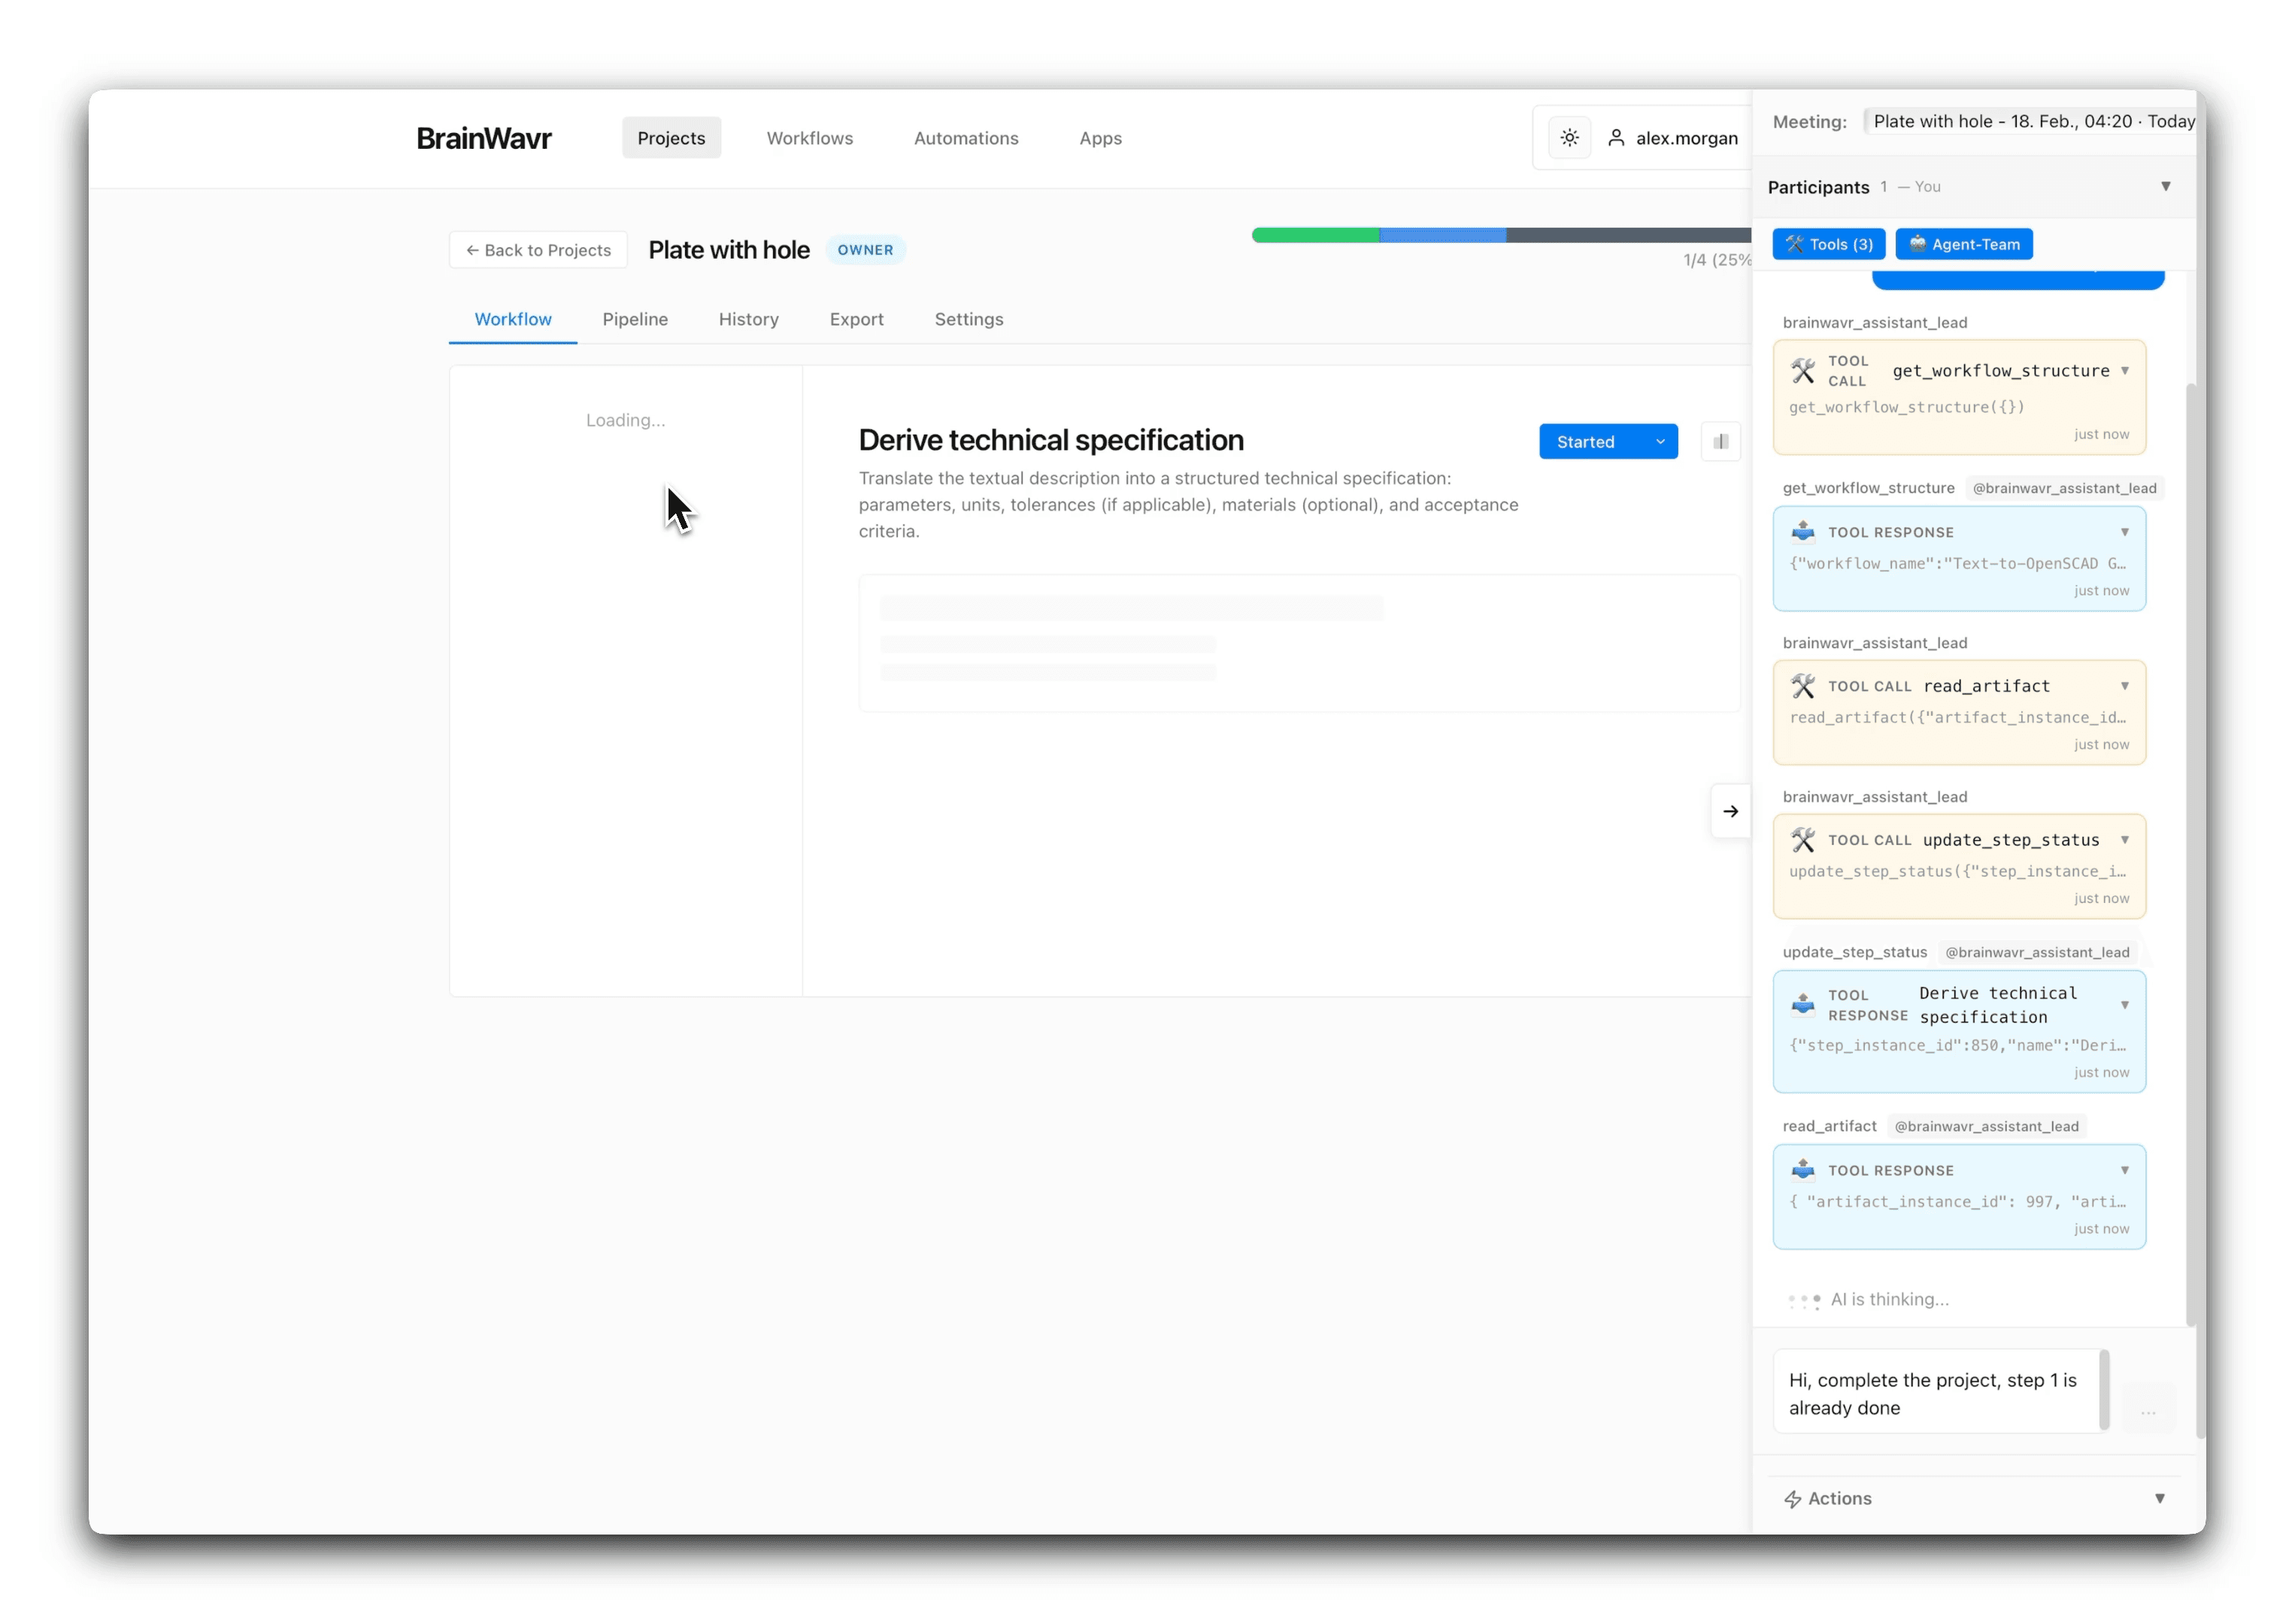Image resolution: width=2295 pixels, height=1624 pixels.
Task: Click the dark gray progress bar segment
Action: coord(1628,235)
